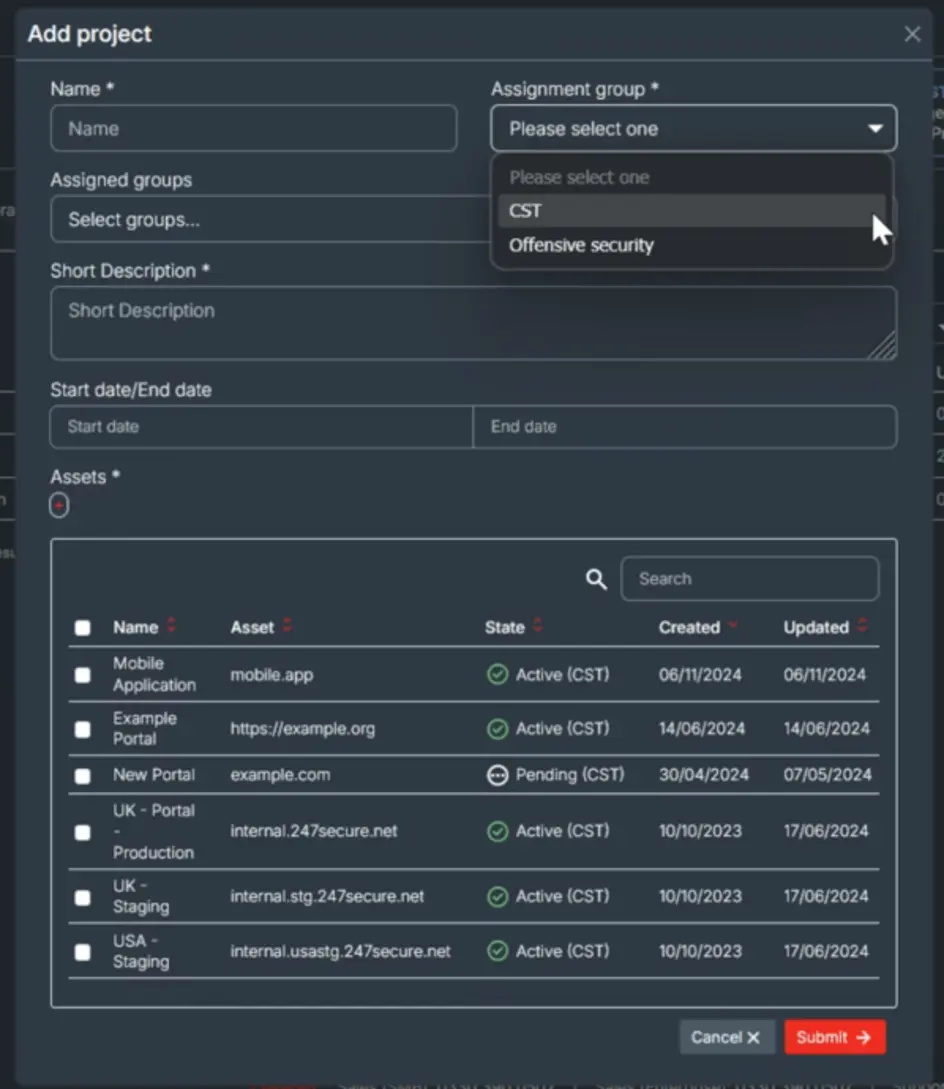Check the New Portal row checkbox
Screen dimensions: 944x1089
point(83,776)
